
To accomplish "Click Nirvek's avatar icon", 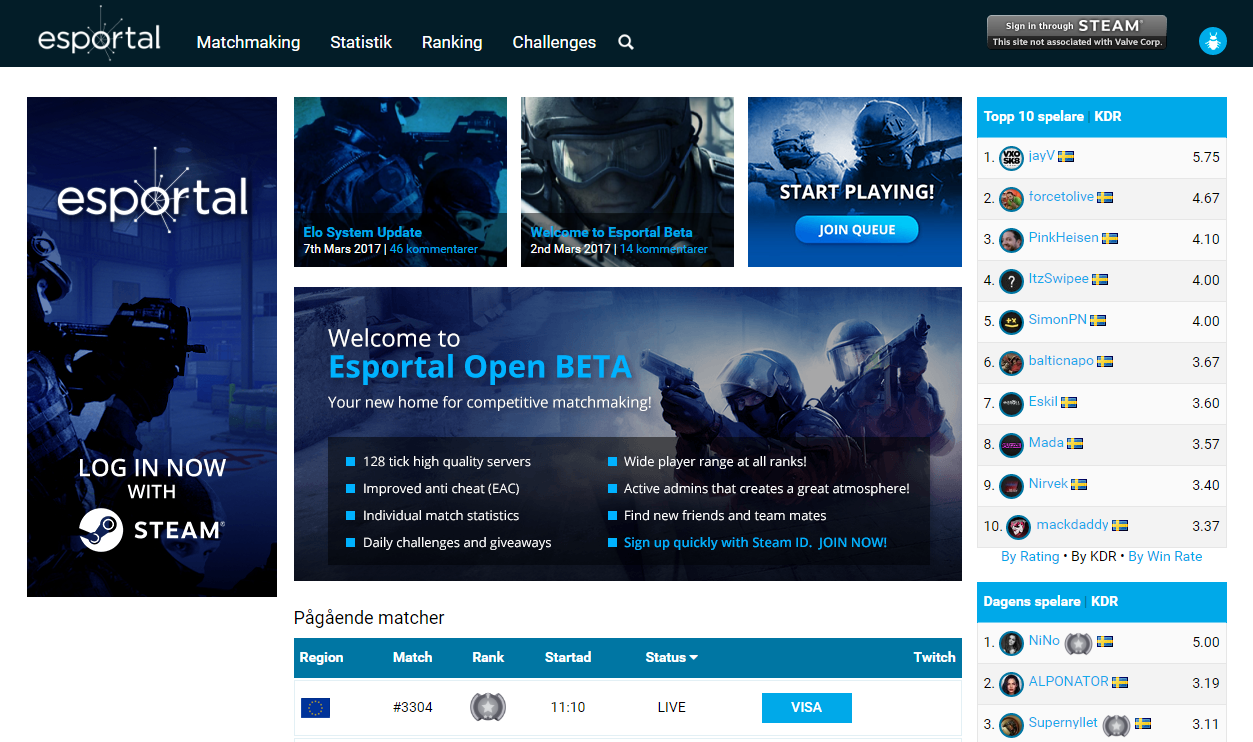I will [x=1011, y=486].
